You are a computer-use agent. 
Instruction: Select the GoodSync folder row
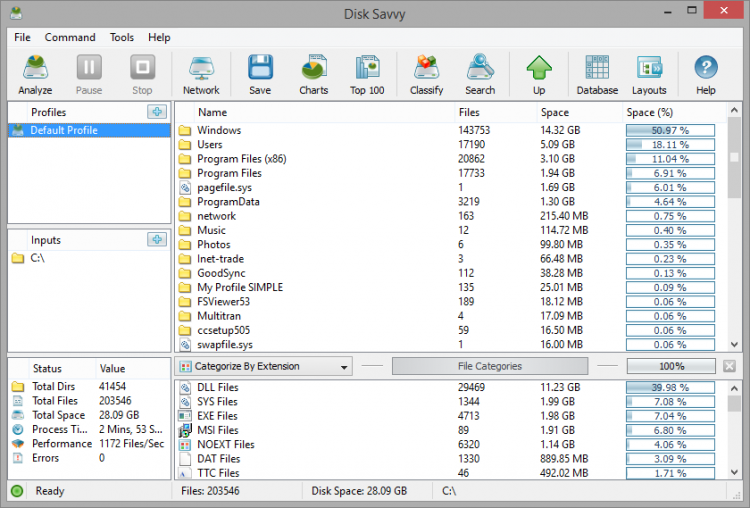click(450, 273)
